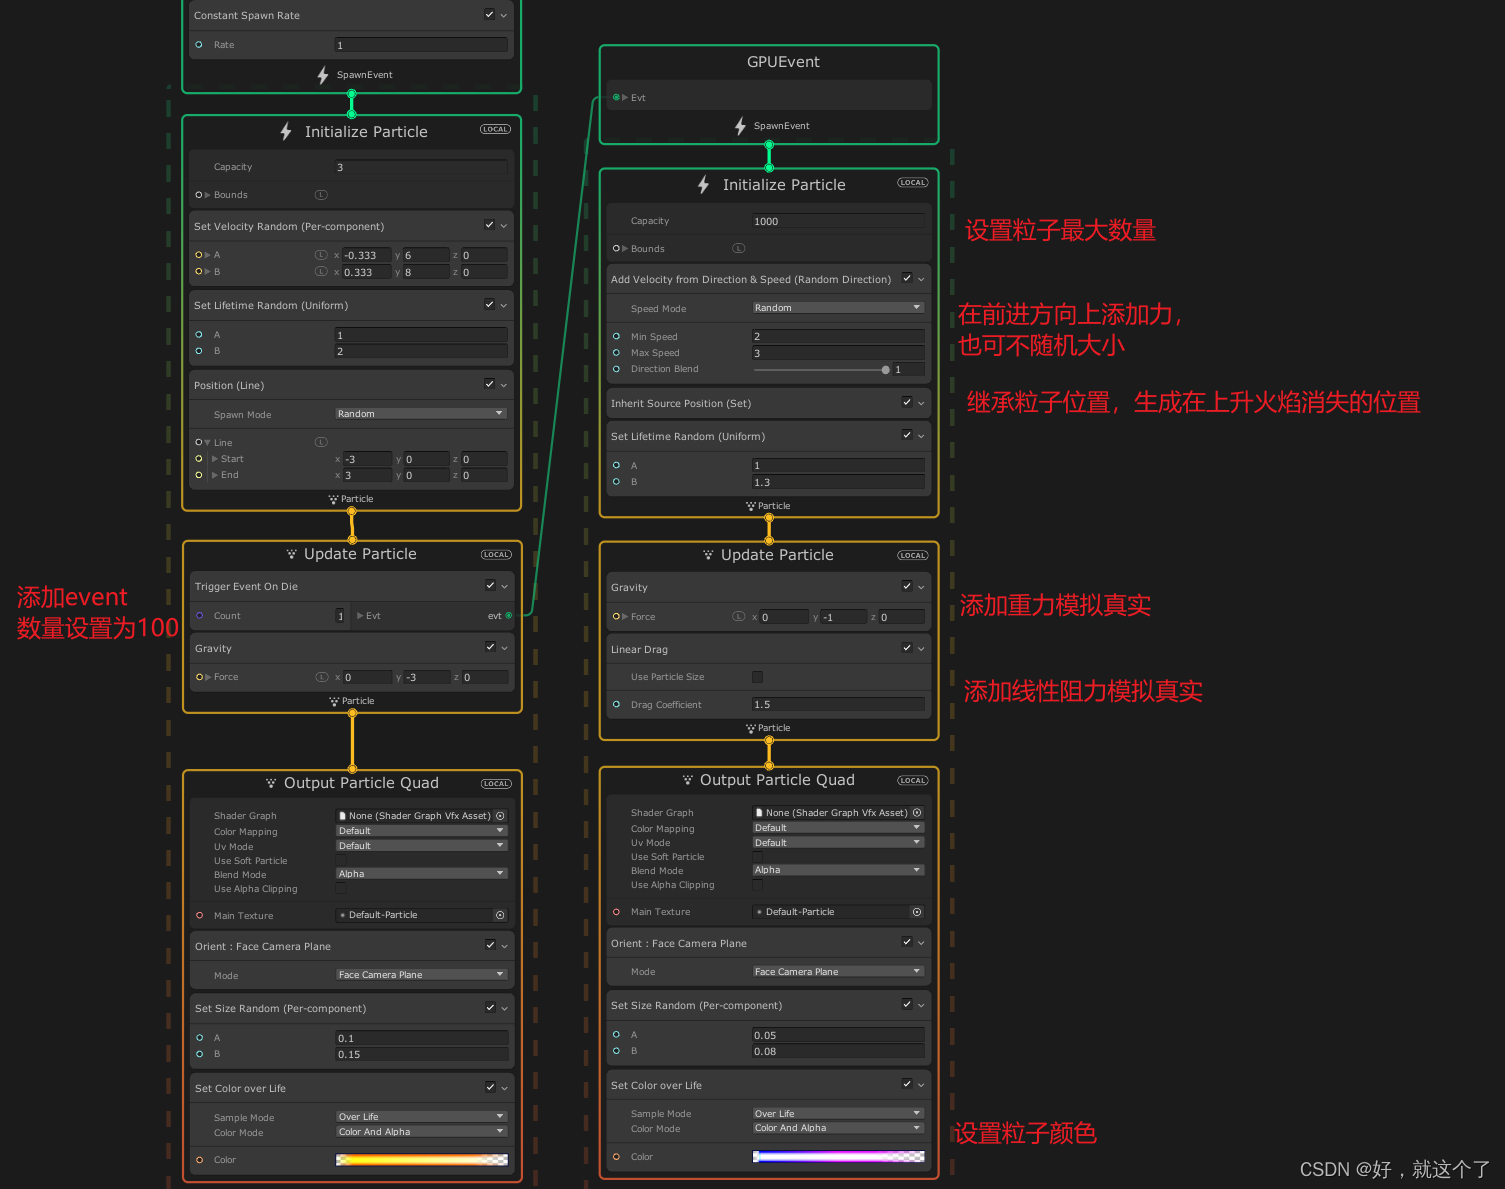Open left Color Mode dropdown
The image size is (1505, 1189).
[x=421, y=1132]
